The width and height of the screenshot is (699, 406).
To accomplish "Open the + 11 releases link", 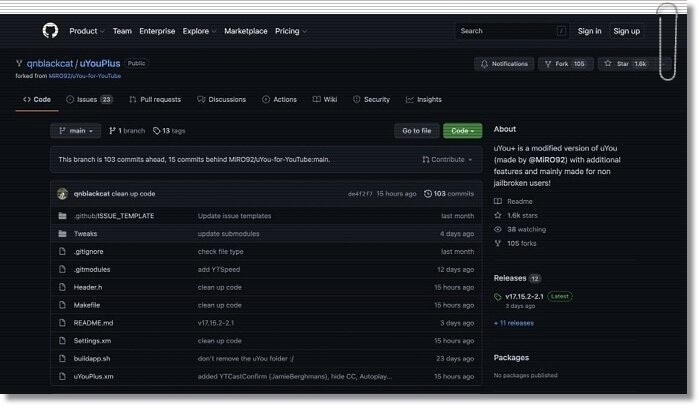I will tap(514, 323).
